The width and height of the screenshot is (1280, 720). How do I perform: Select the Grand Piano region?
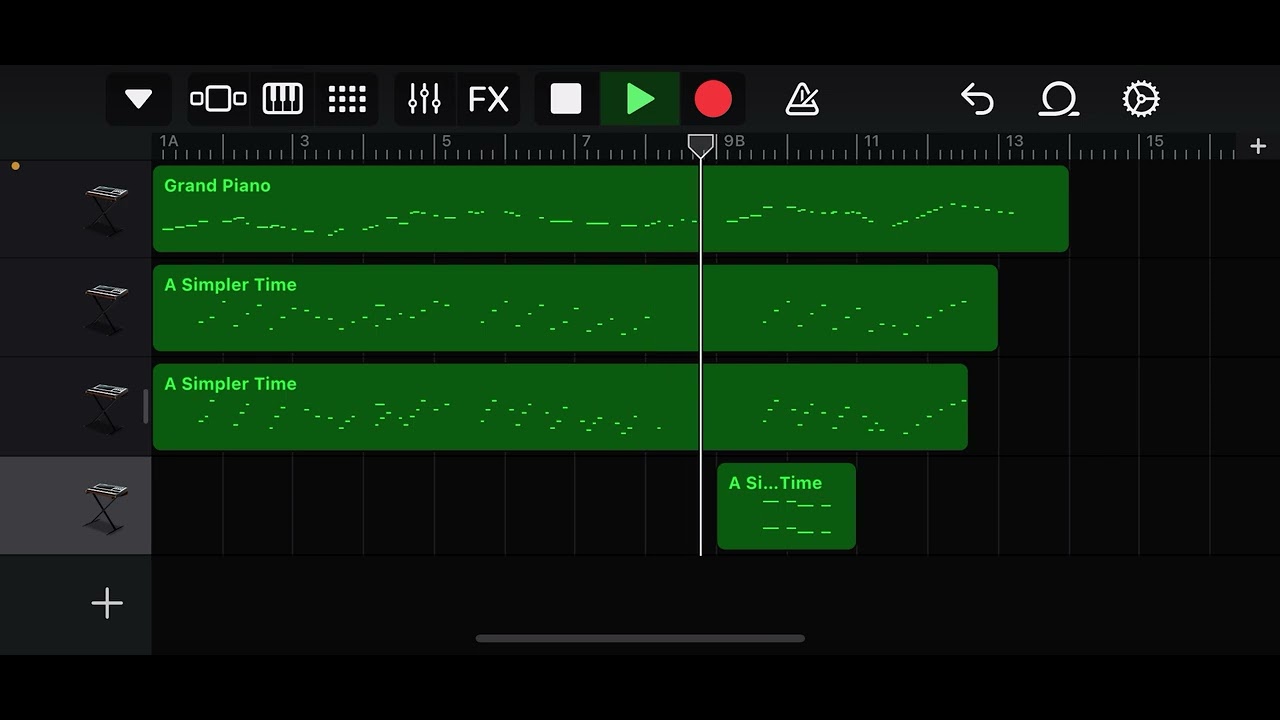tap(610, 208)
